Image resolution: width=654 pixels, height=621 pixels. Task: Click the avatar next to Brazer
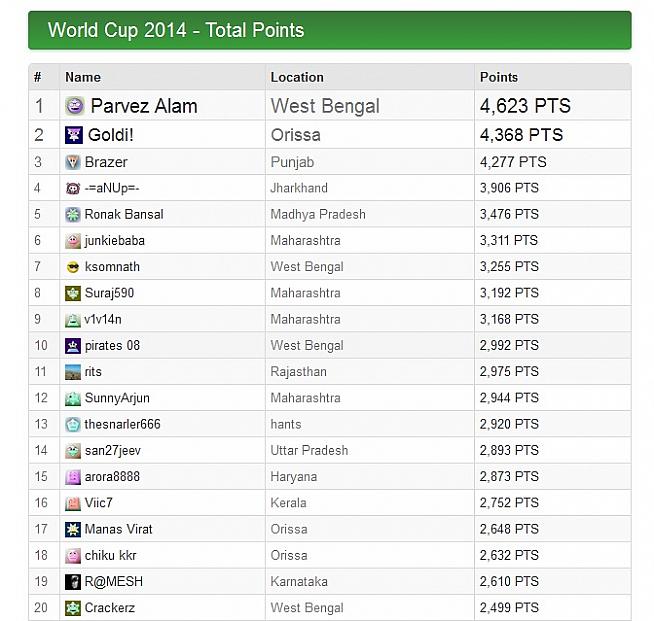(x=73, y=162)
